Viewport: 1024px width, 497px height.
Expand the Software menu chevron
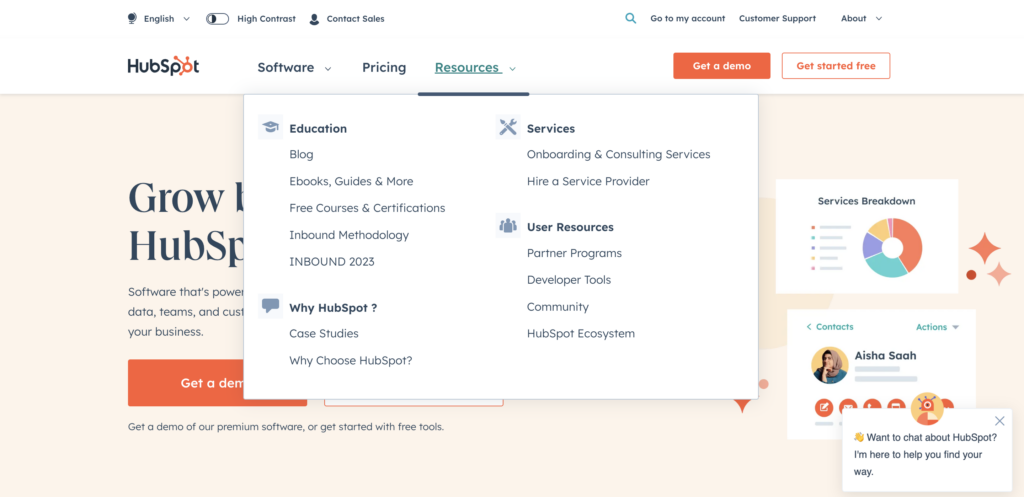pos(328,69)
